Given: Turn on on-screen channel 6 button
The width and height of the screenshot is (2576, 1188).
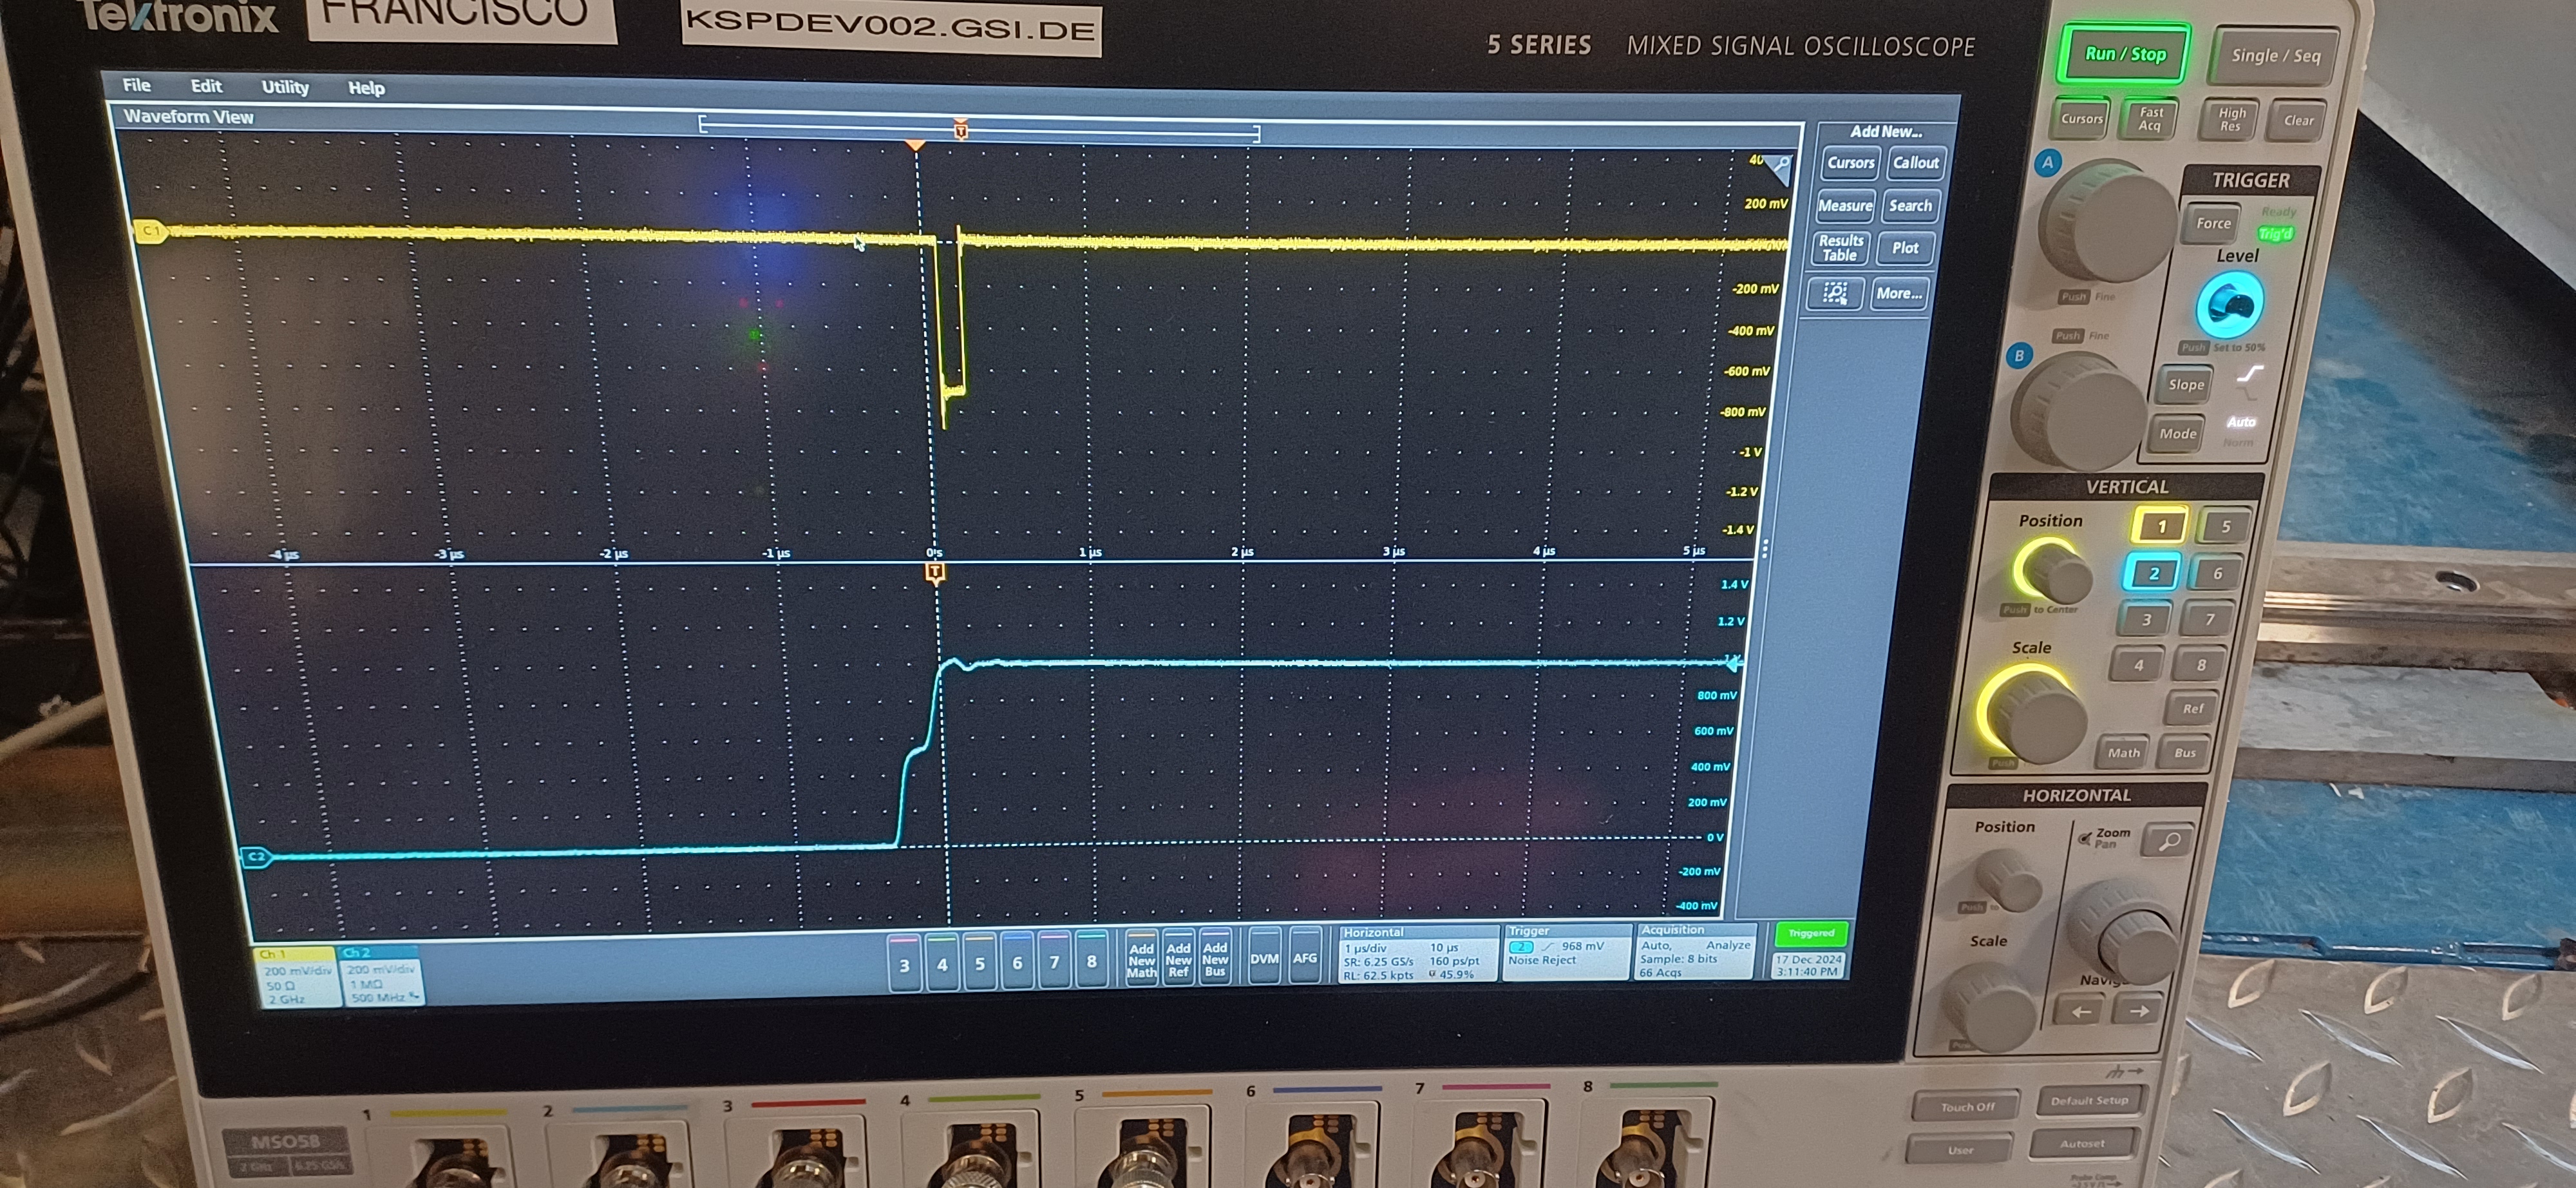Looking at the screenshot, I should click(1017, 961).
